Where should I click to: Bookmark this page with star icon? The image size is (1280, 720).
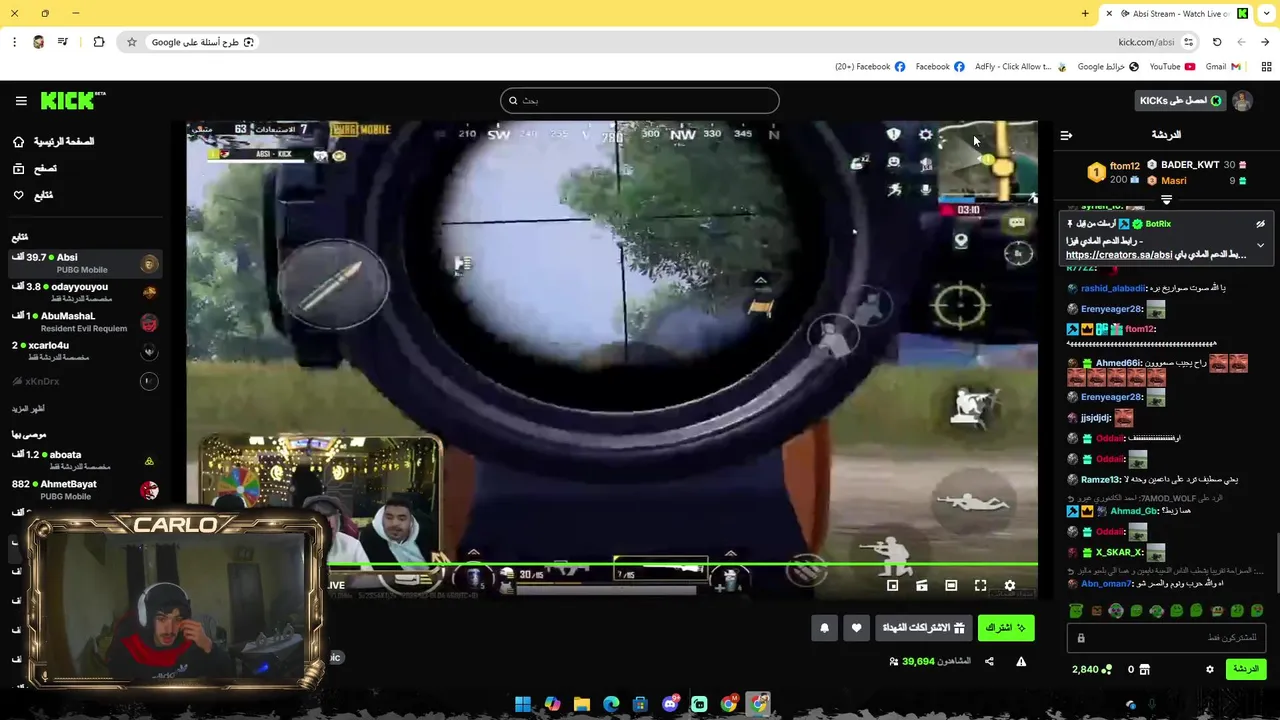point(131,42)
